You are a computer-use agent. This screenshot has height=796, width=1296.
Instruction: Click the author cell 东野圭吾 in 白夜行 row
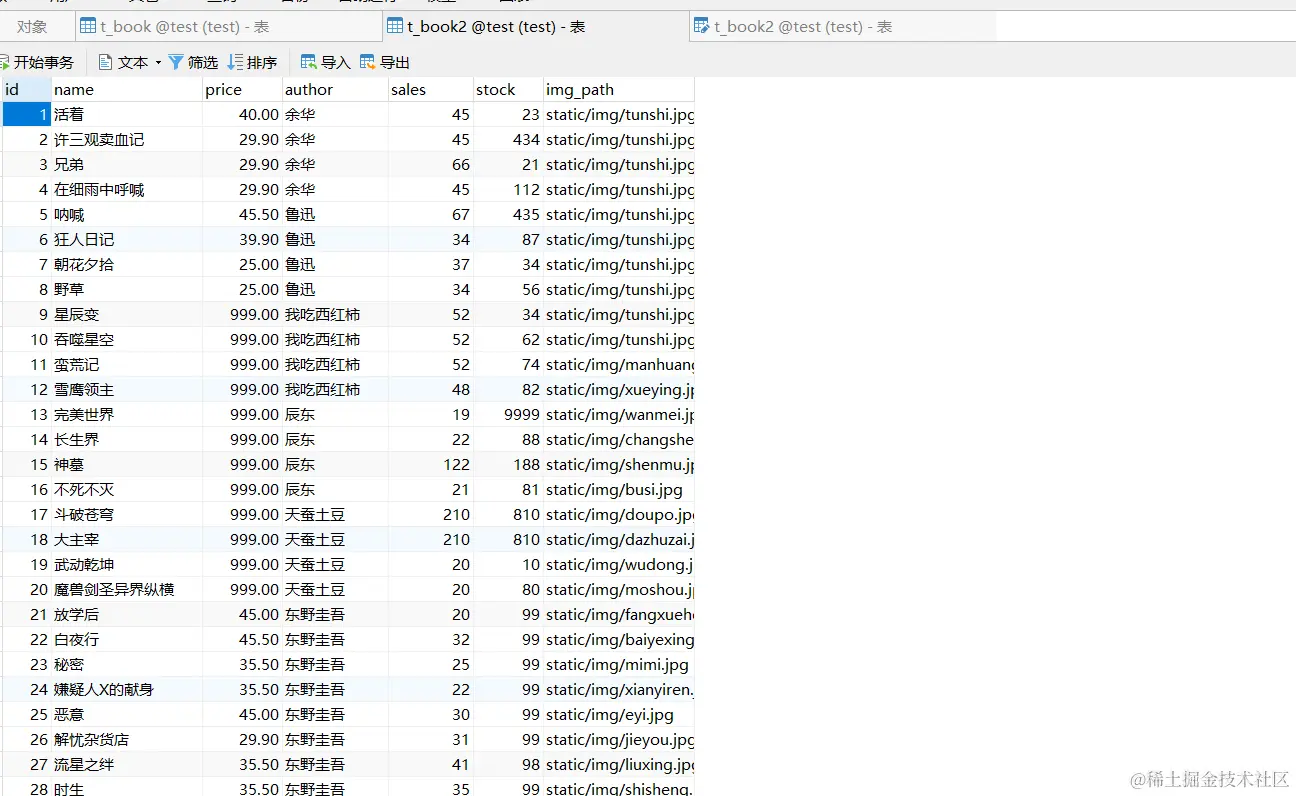(x=335, y=639)
